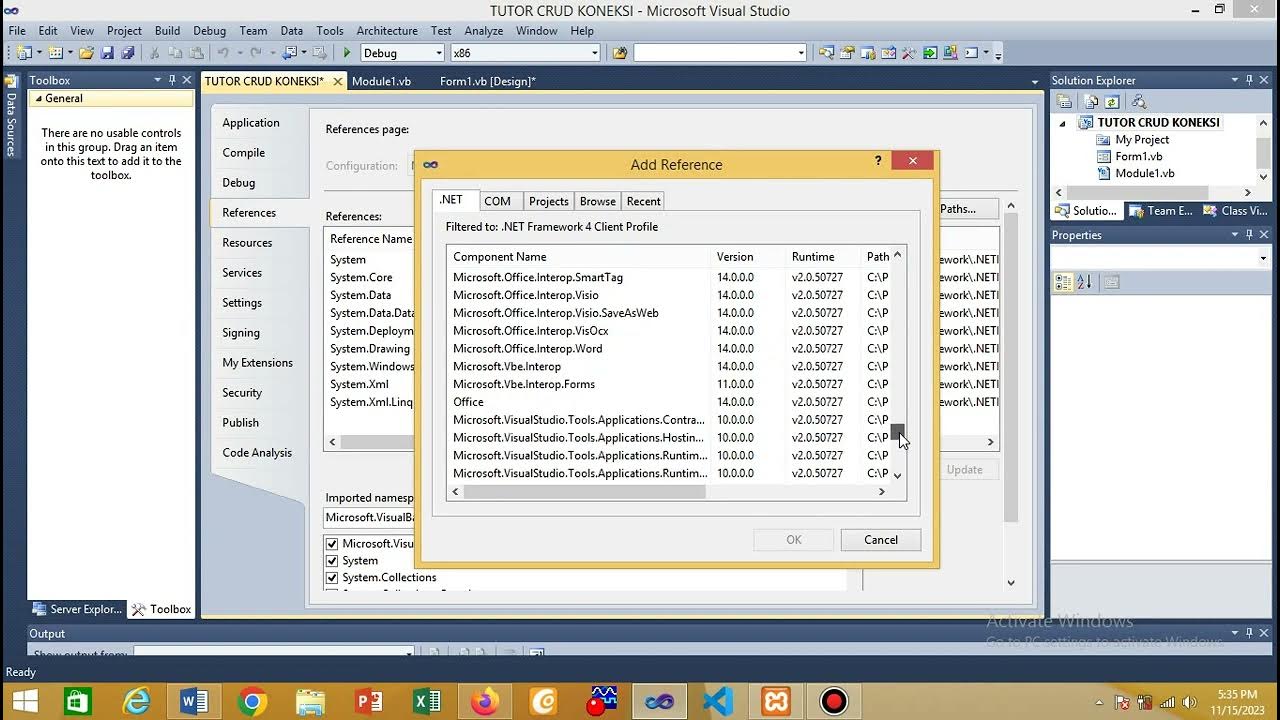Viewport: 1280px width, 720px height.
Task: Toggle the System namespace checkbox
Action: pyautogui.click(x=332, y=561)
